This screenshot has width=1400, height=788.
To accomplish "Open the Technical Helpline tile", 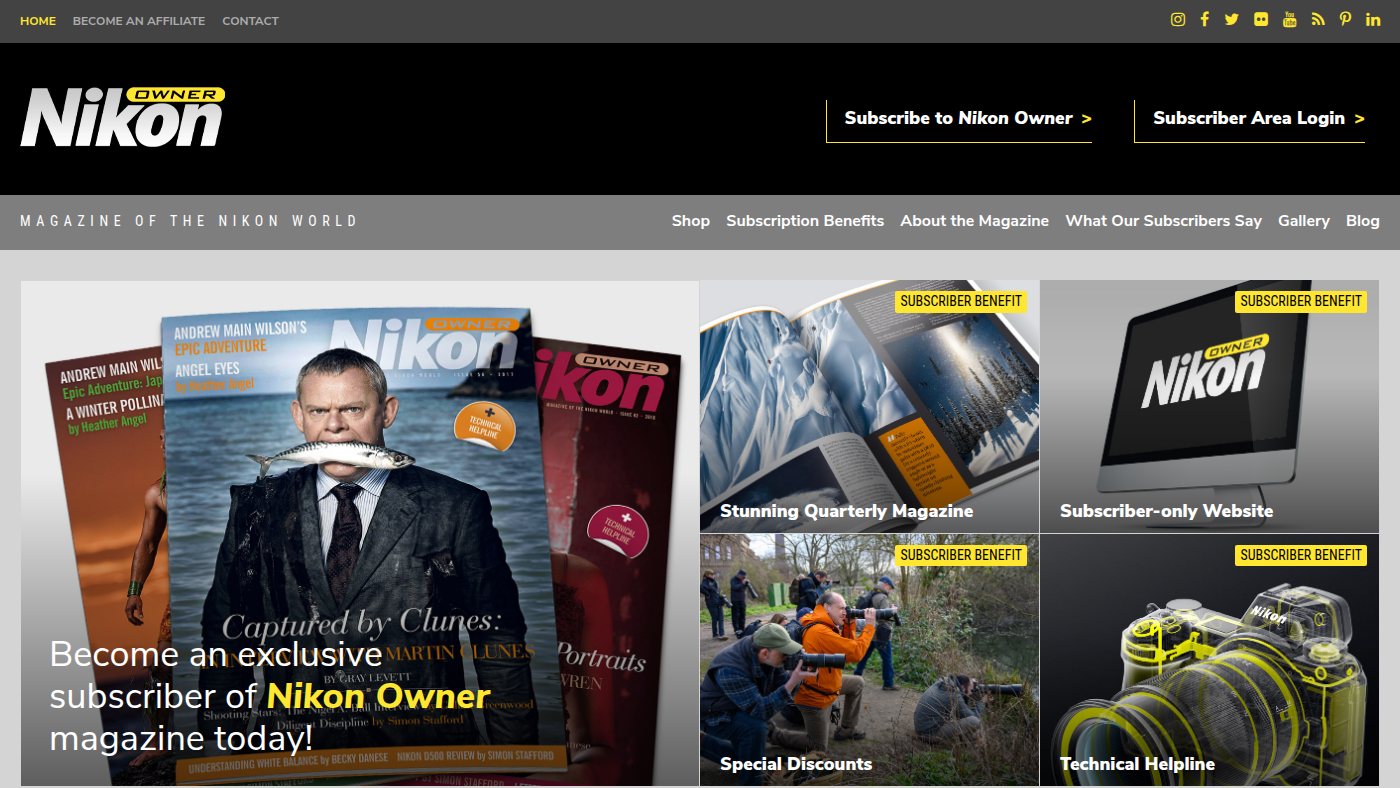I will point(1209,660).
